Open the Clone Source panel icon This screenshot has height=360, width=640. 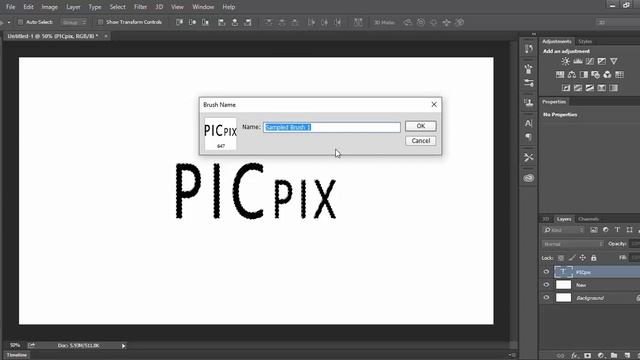529,102
